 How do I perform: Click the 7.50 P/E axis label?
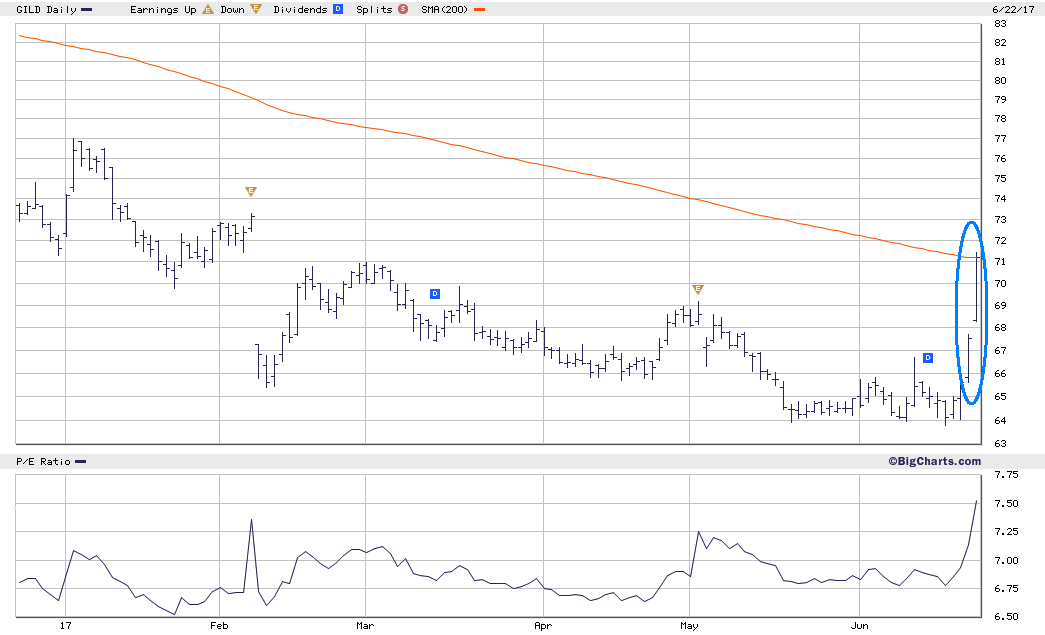(x=1006, y=504)
